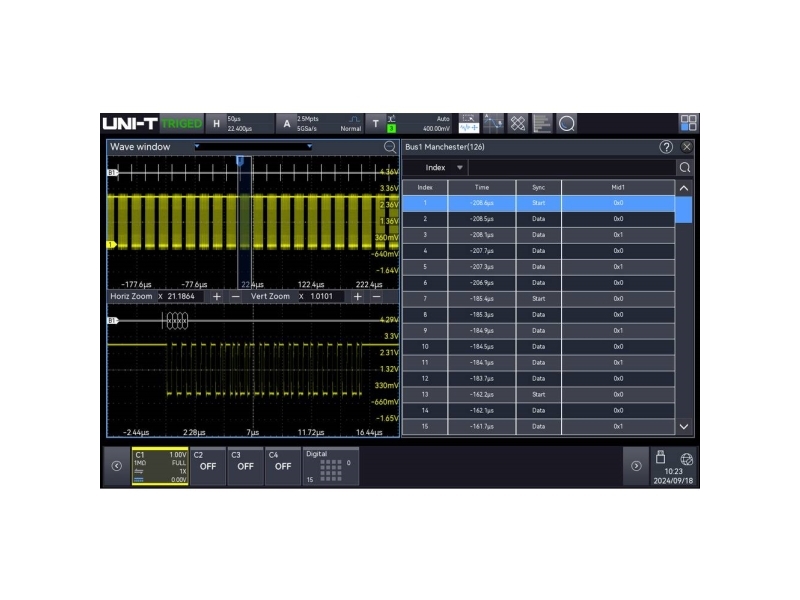Select decode row with index 15

539,427
